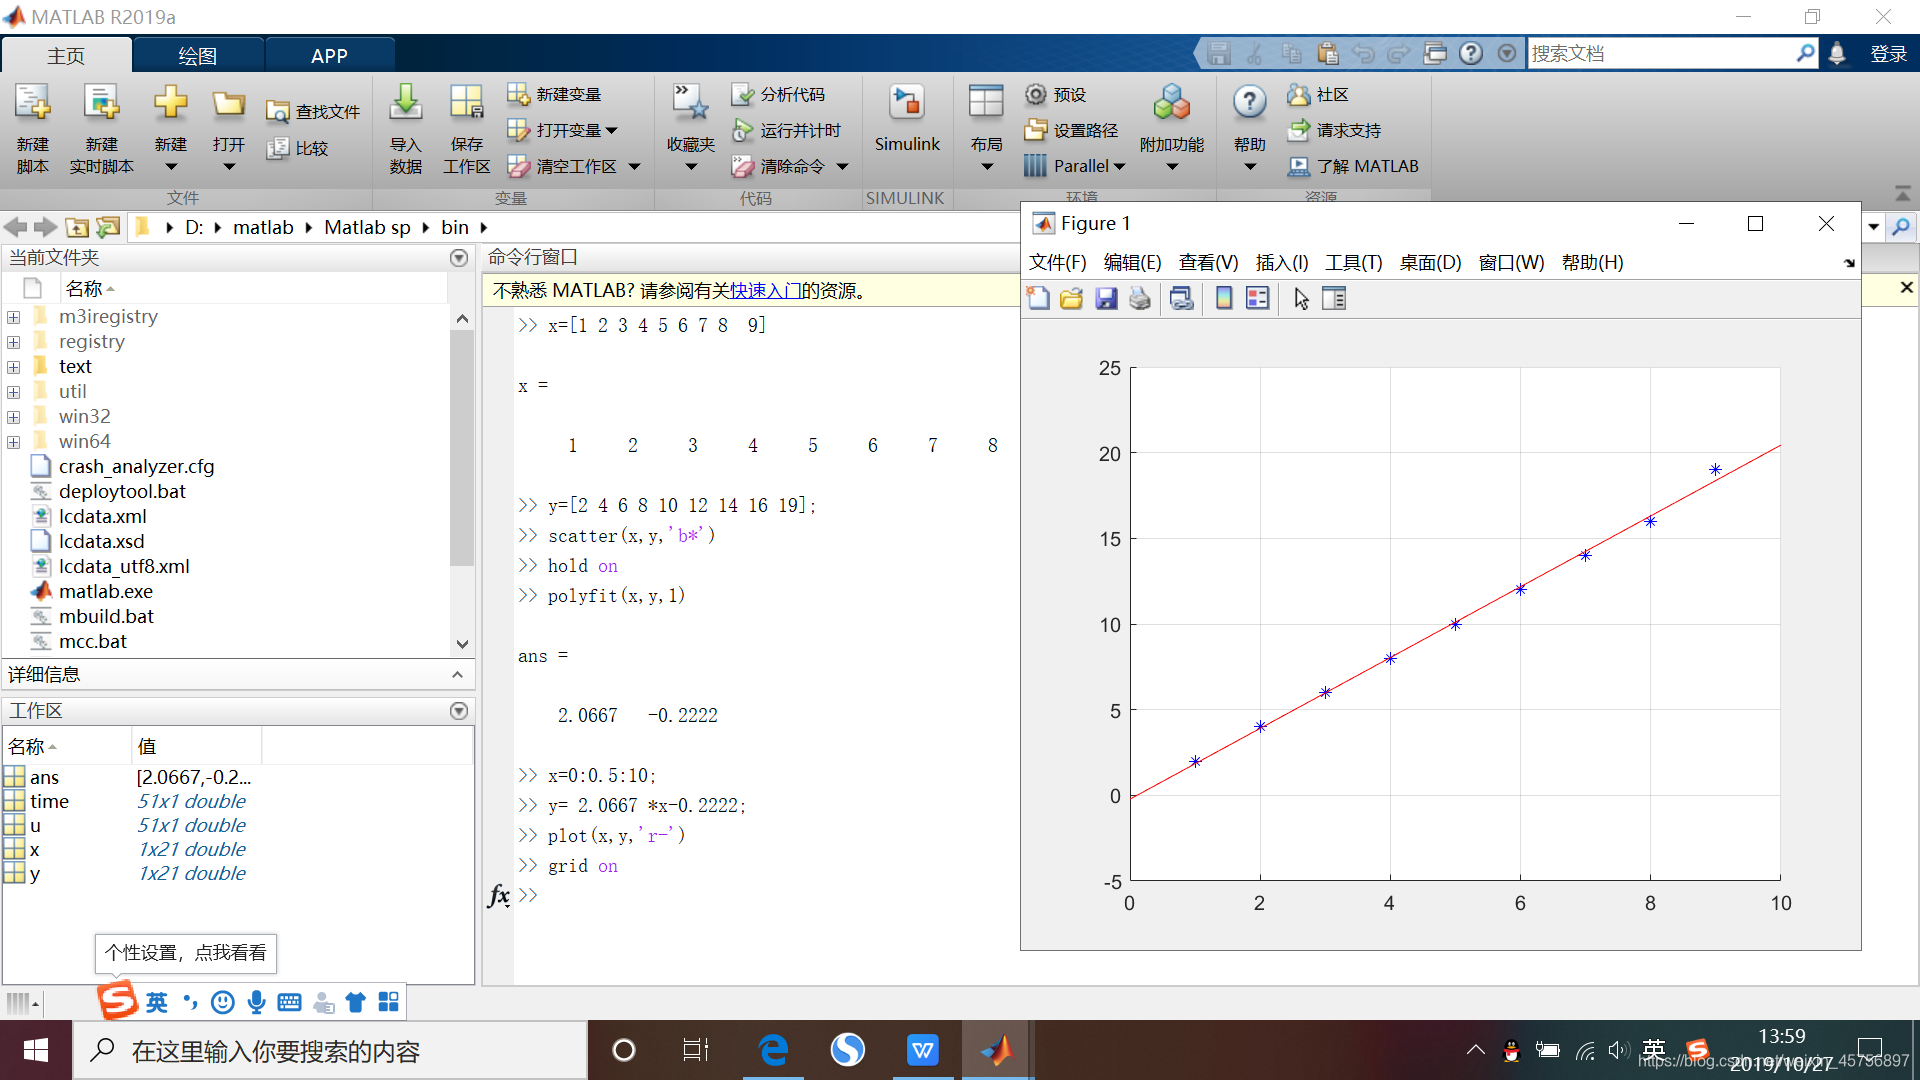Screen dimensions: 1920x1080
Task: Click the 新建实时脚本 (New Live Script) icon
Action: click(101, 104)
